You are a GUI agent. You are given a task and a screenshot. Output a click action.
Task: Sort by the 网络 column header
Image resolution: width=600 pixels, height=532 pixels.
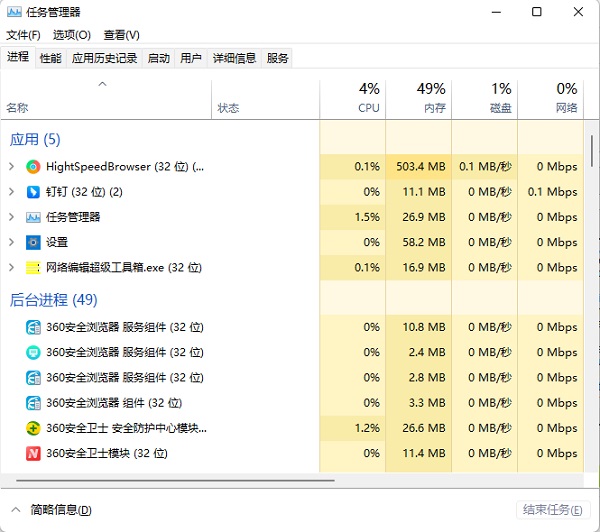point(551,100)
